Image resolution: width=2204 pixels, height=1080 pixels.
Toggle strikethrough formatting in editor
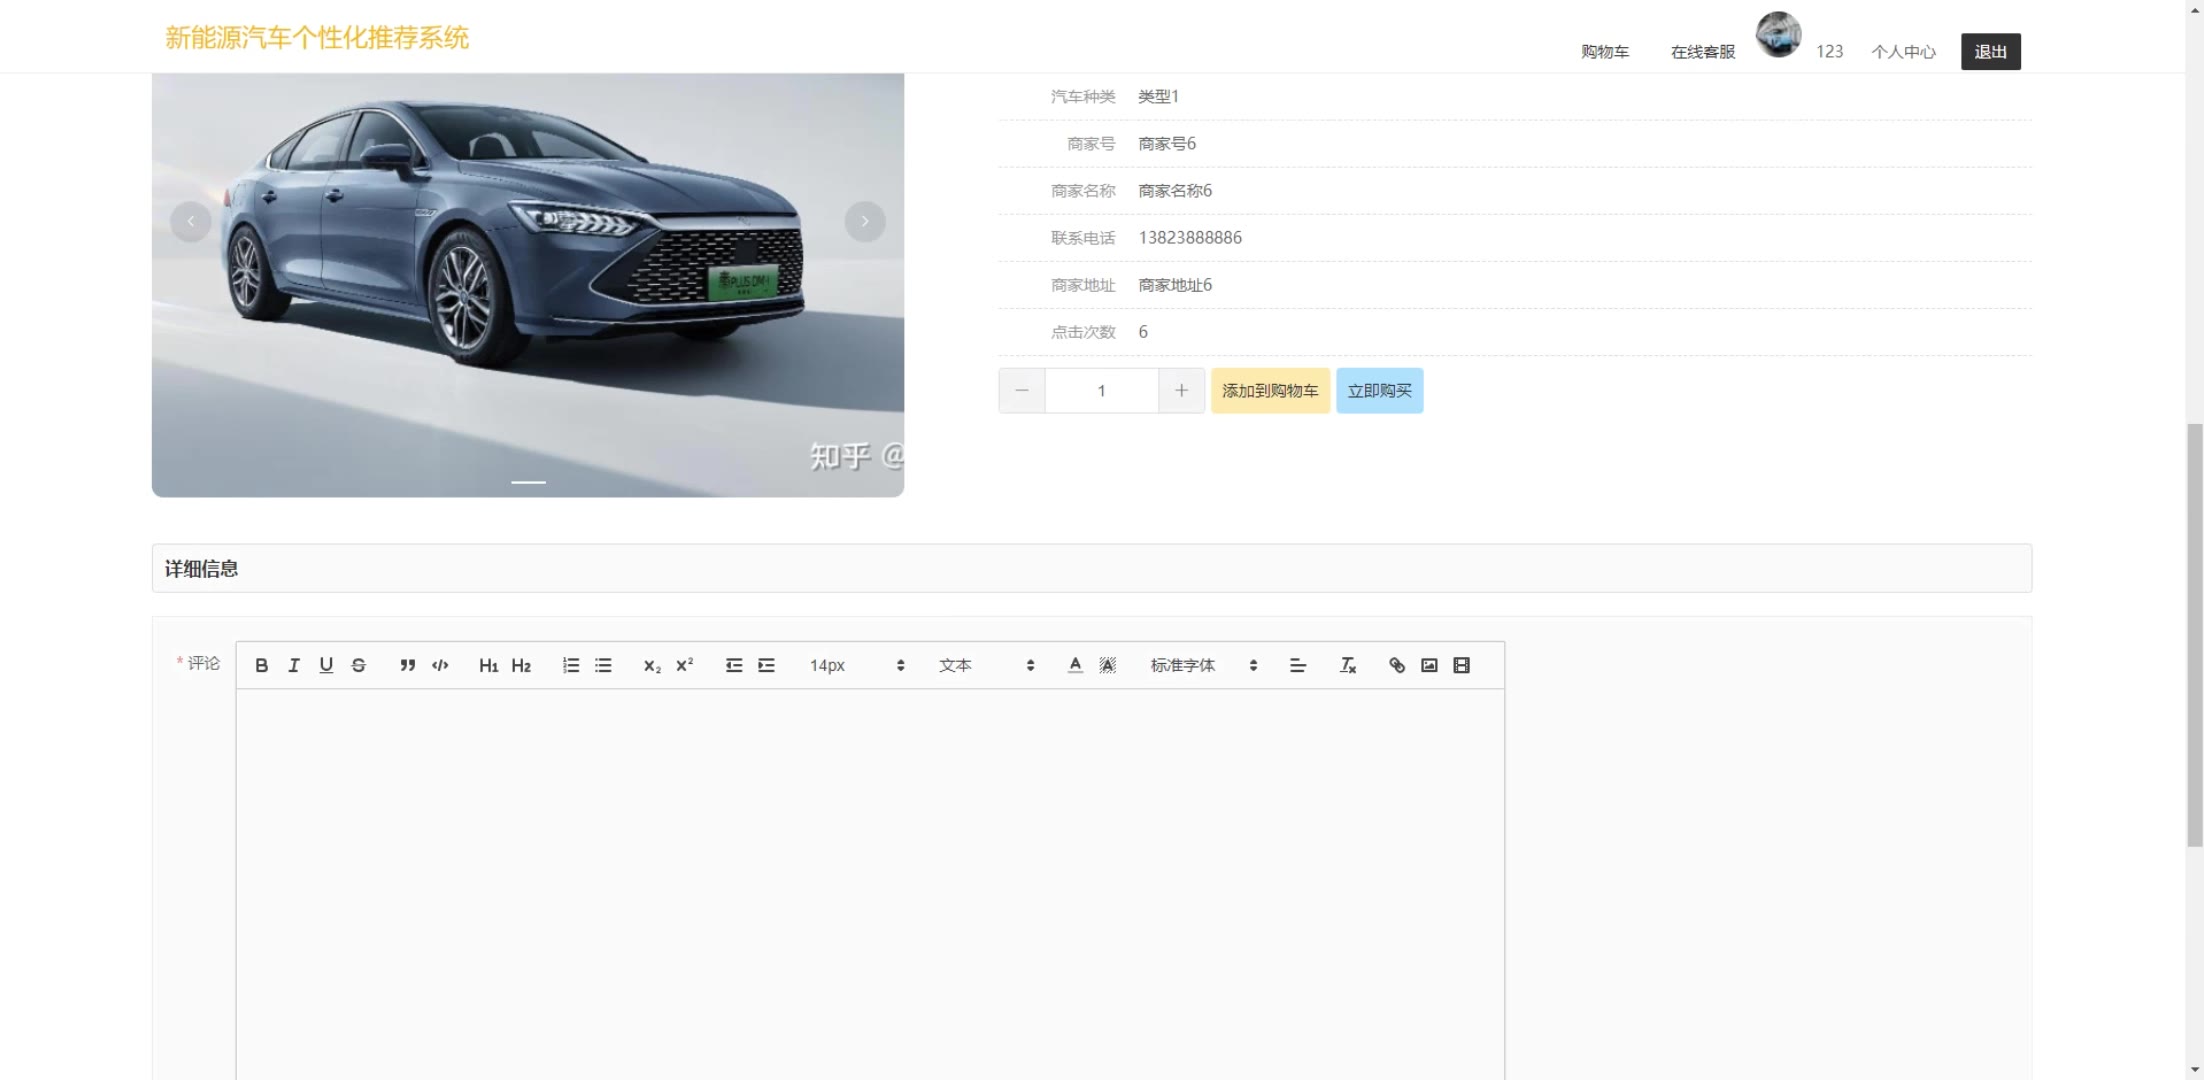point(359,665)
